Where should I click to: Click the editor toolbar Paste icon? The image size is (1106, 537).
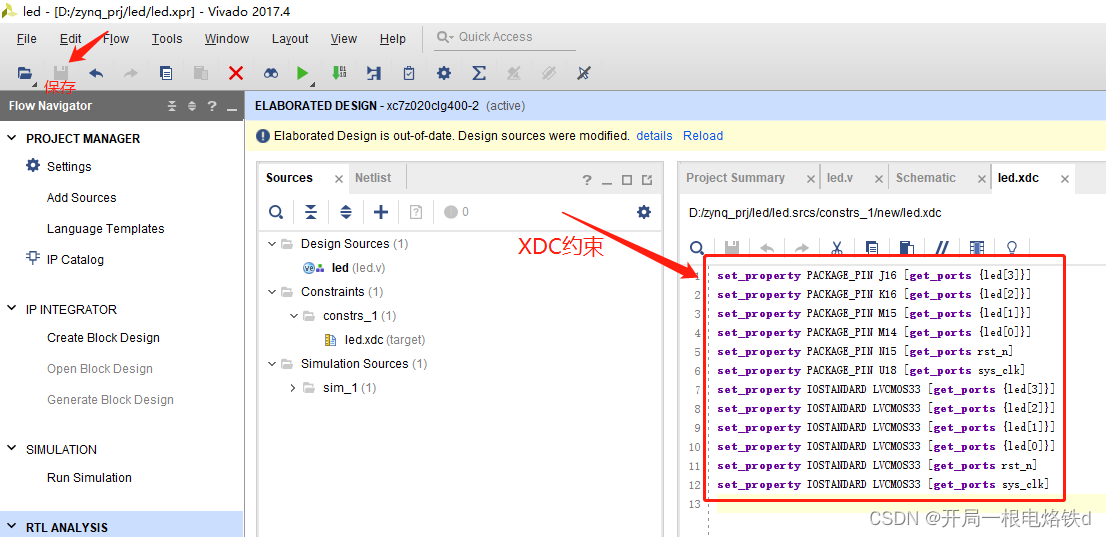907,248
